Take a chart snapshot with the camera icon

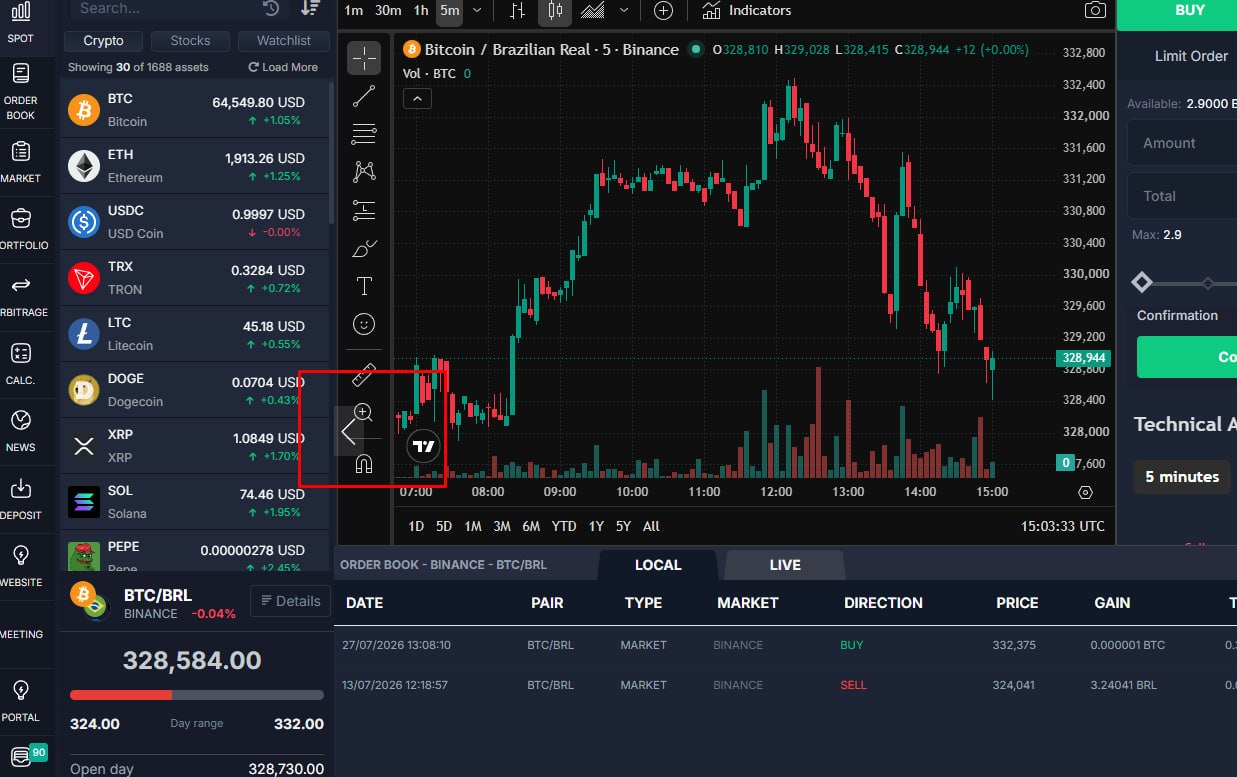1095,10
